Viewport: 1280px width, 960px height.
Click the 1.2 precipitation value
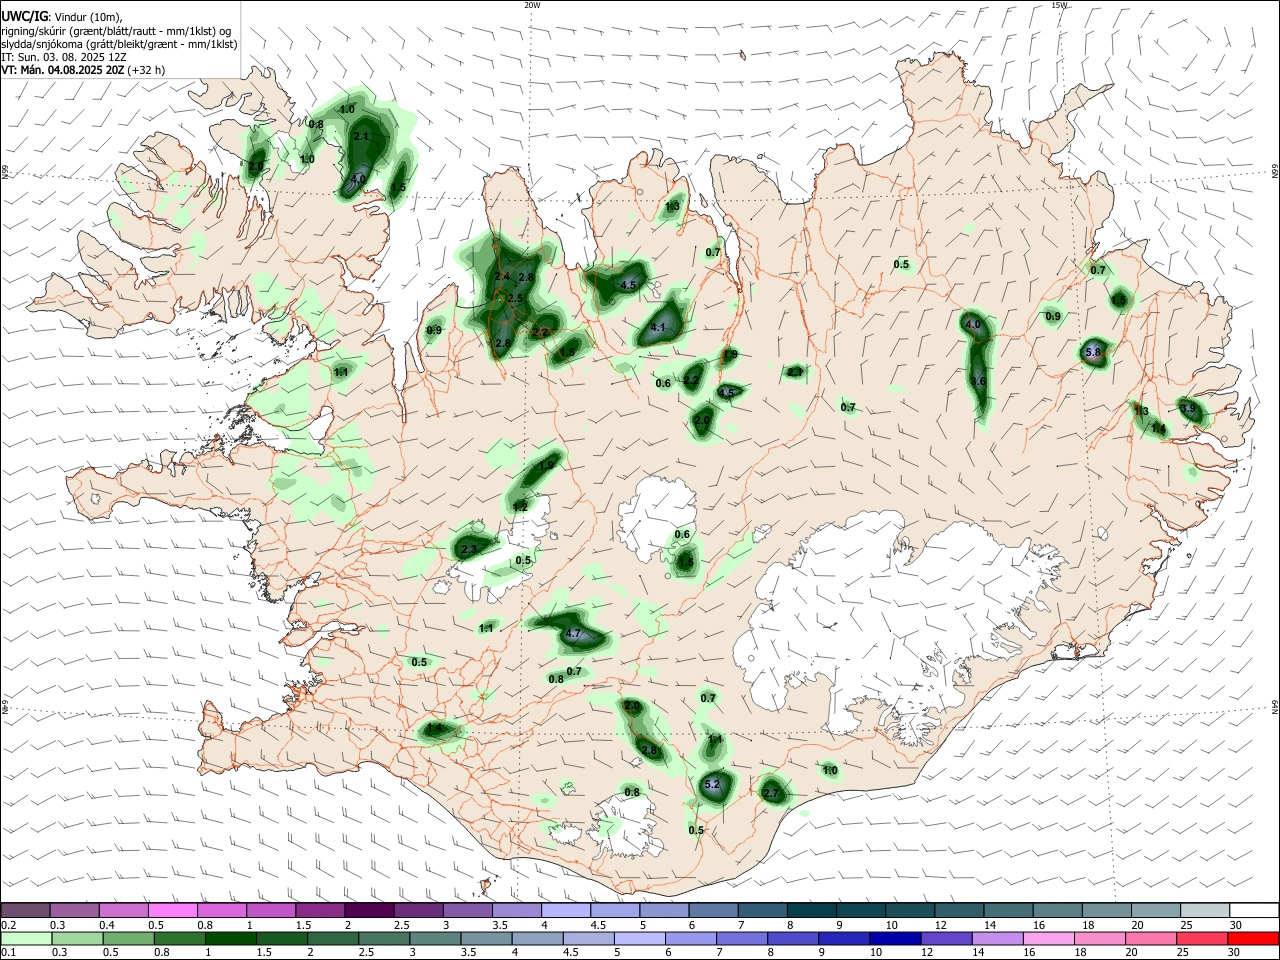(x=520, y=508)
